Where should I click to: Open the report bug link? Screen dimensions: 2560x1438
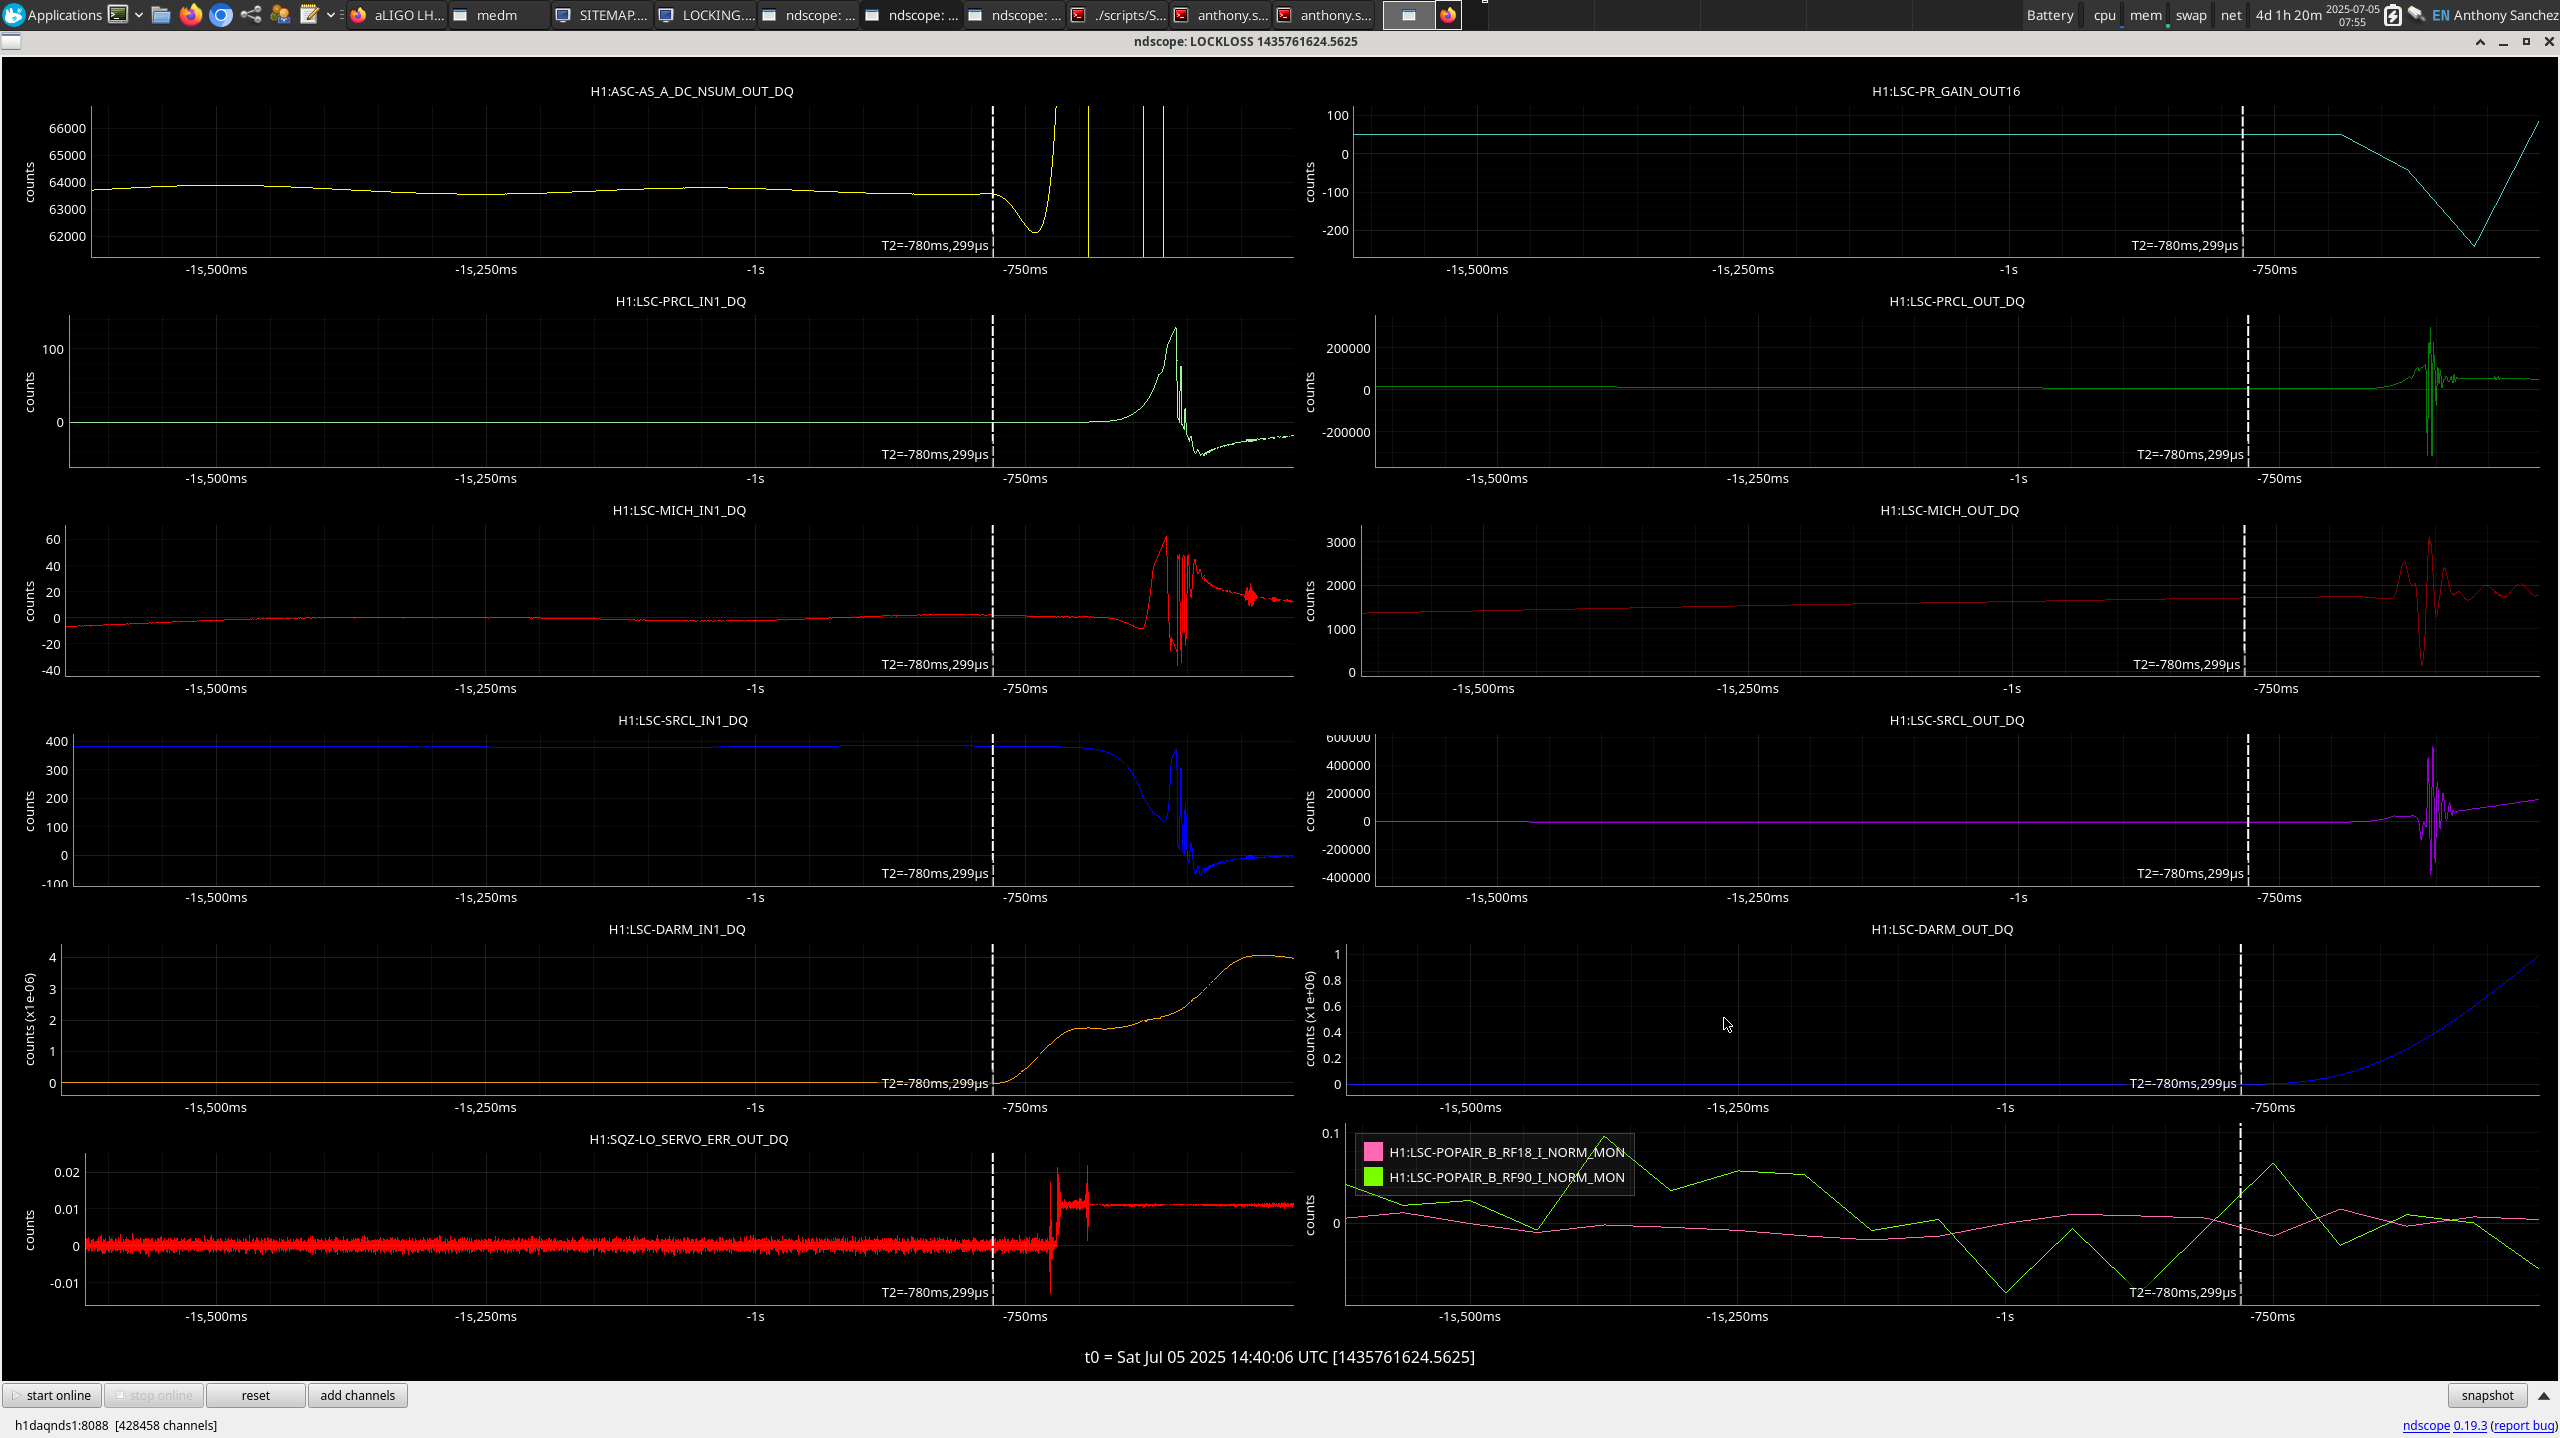(2523, 1425)
